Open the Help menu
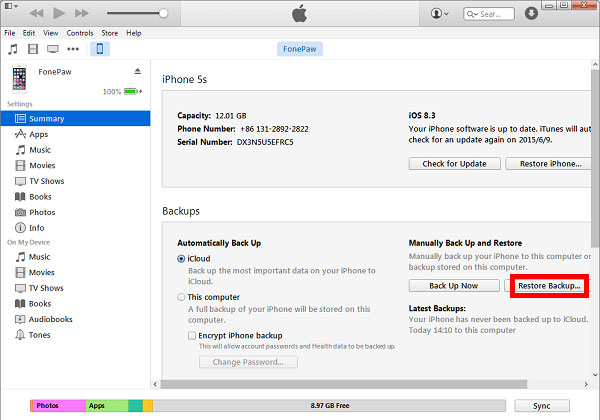The image size is (600, 420). coord(134,33)
